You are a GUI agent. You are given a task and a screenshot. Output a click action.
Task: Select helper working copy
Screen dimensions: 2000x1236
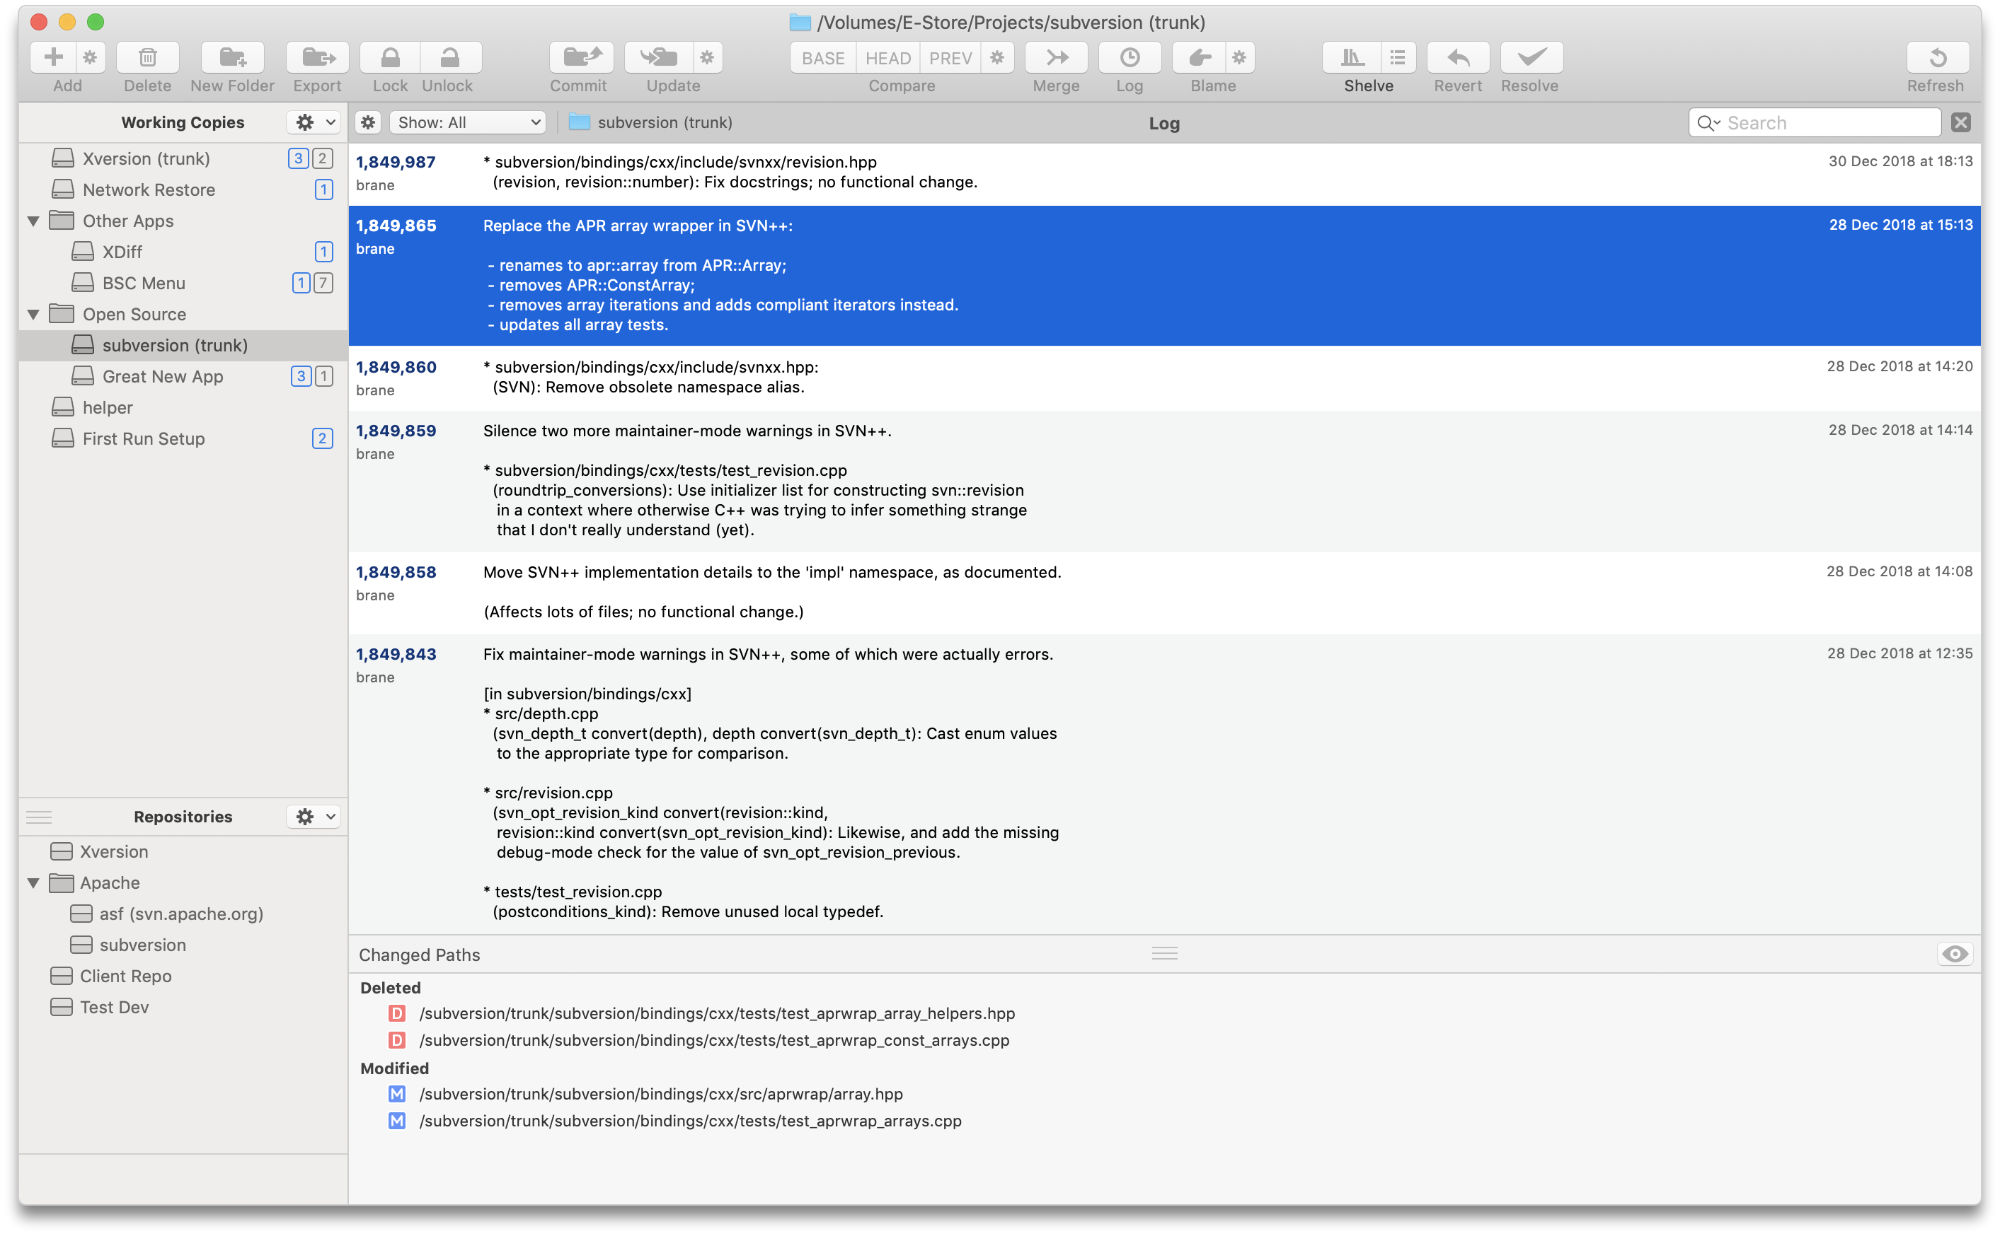click(x=184, y=407)
